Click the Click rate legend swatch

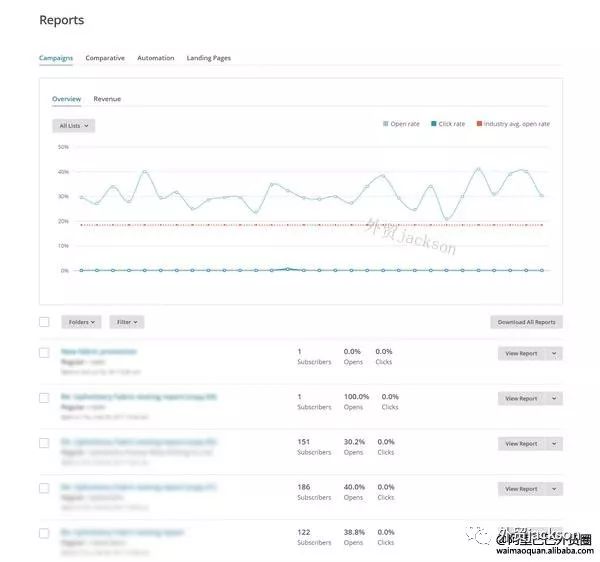(434, 124)
